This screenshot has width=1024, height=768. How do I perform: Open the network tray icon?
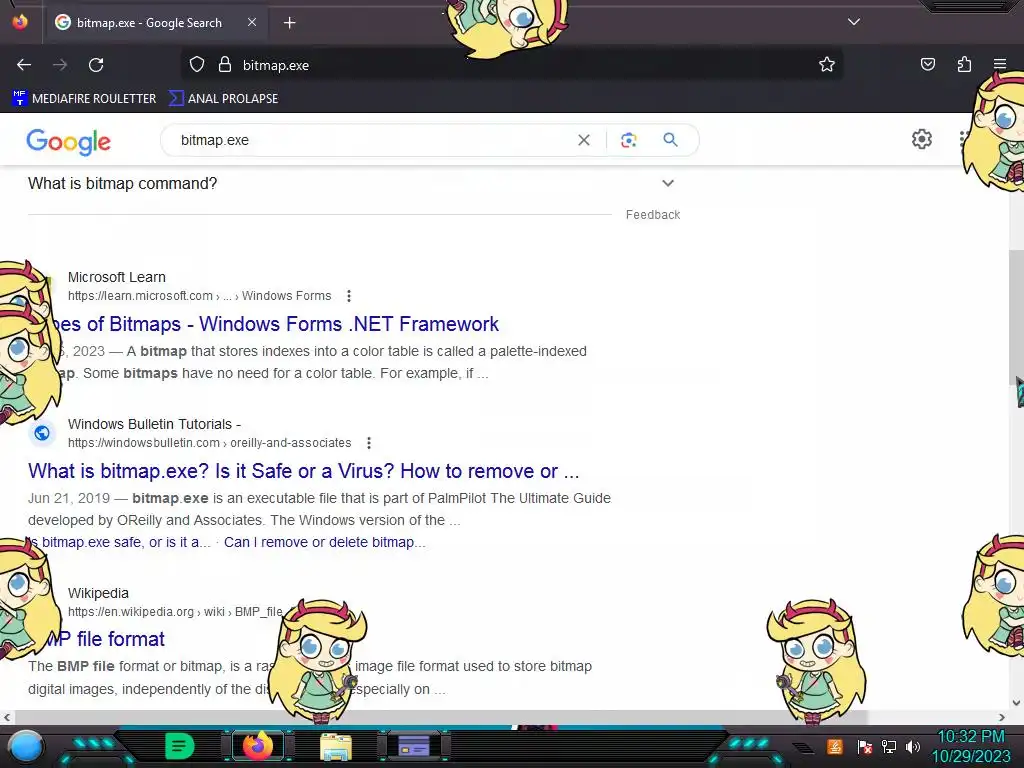point(889,746)
